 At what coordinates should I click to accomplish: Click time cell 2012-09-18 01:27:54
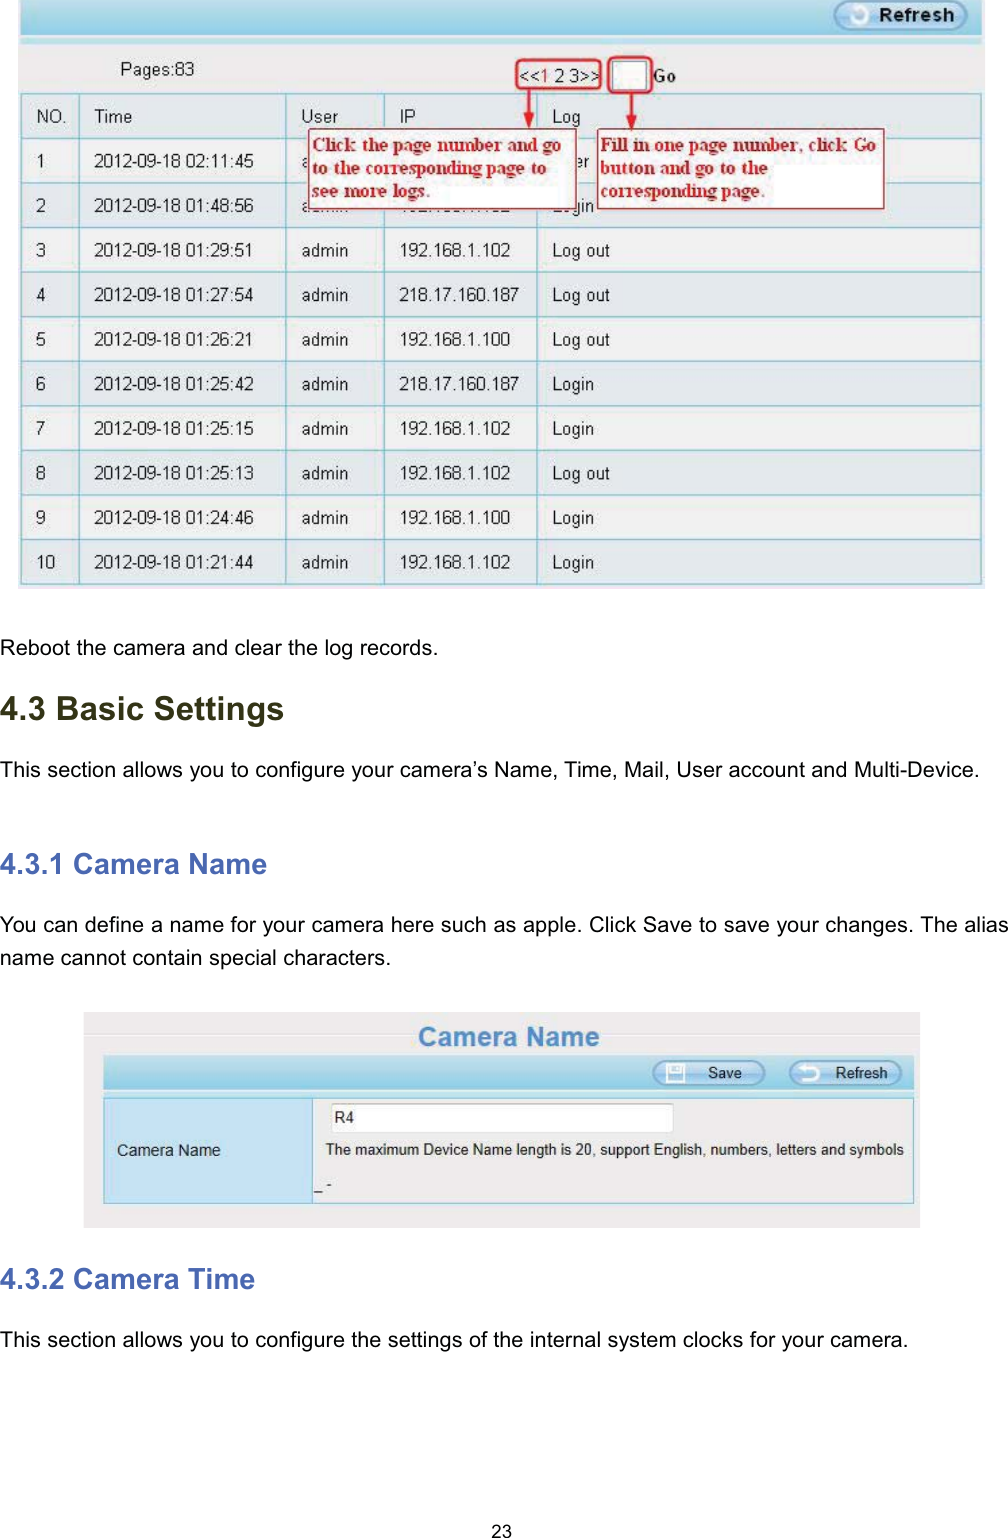pos(174,295)
